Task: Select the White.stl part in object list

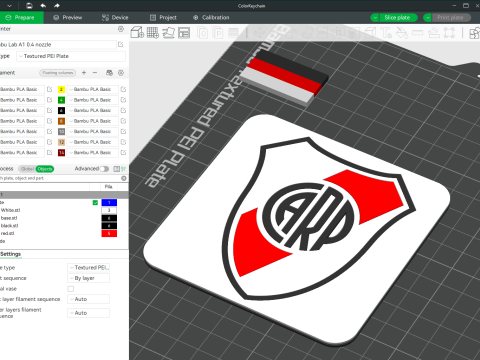Action: click(11, 210)
